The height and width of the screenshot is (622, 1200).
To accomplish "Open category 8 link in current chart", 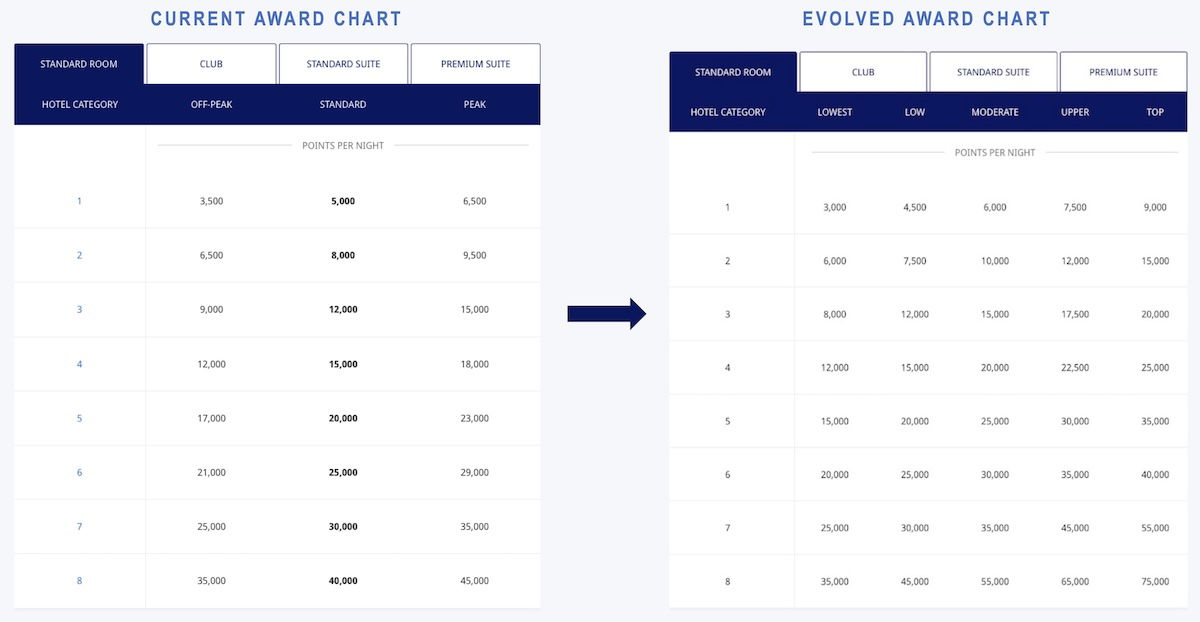I will click(80, 581).
